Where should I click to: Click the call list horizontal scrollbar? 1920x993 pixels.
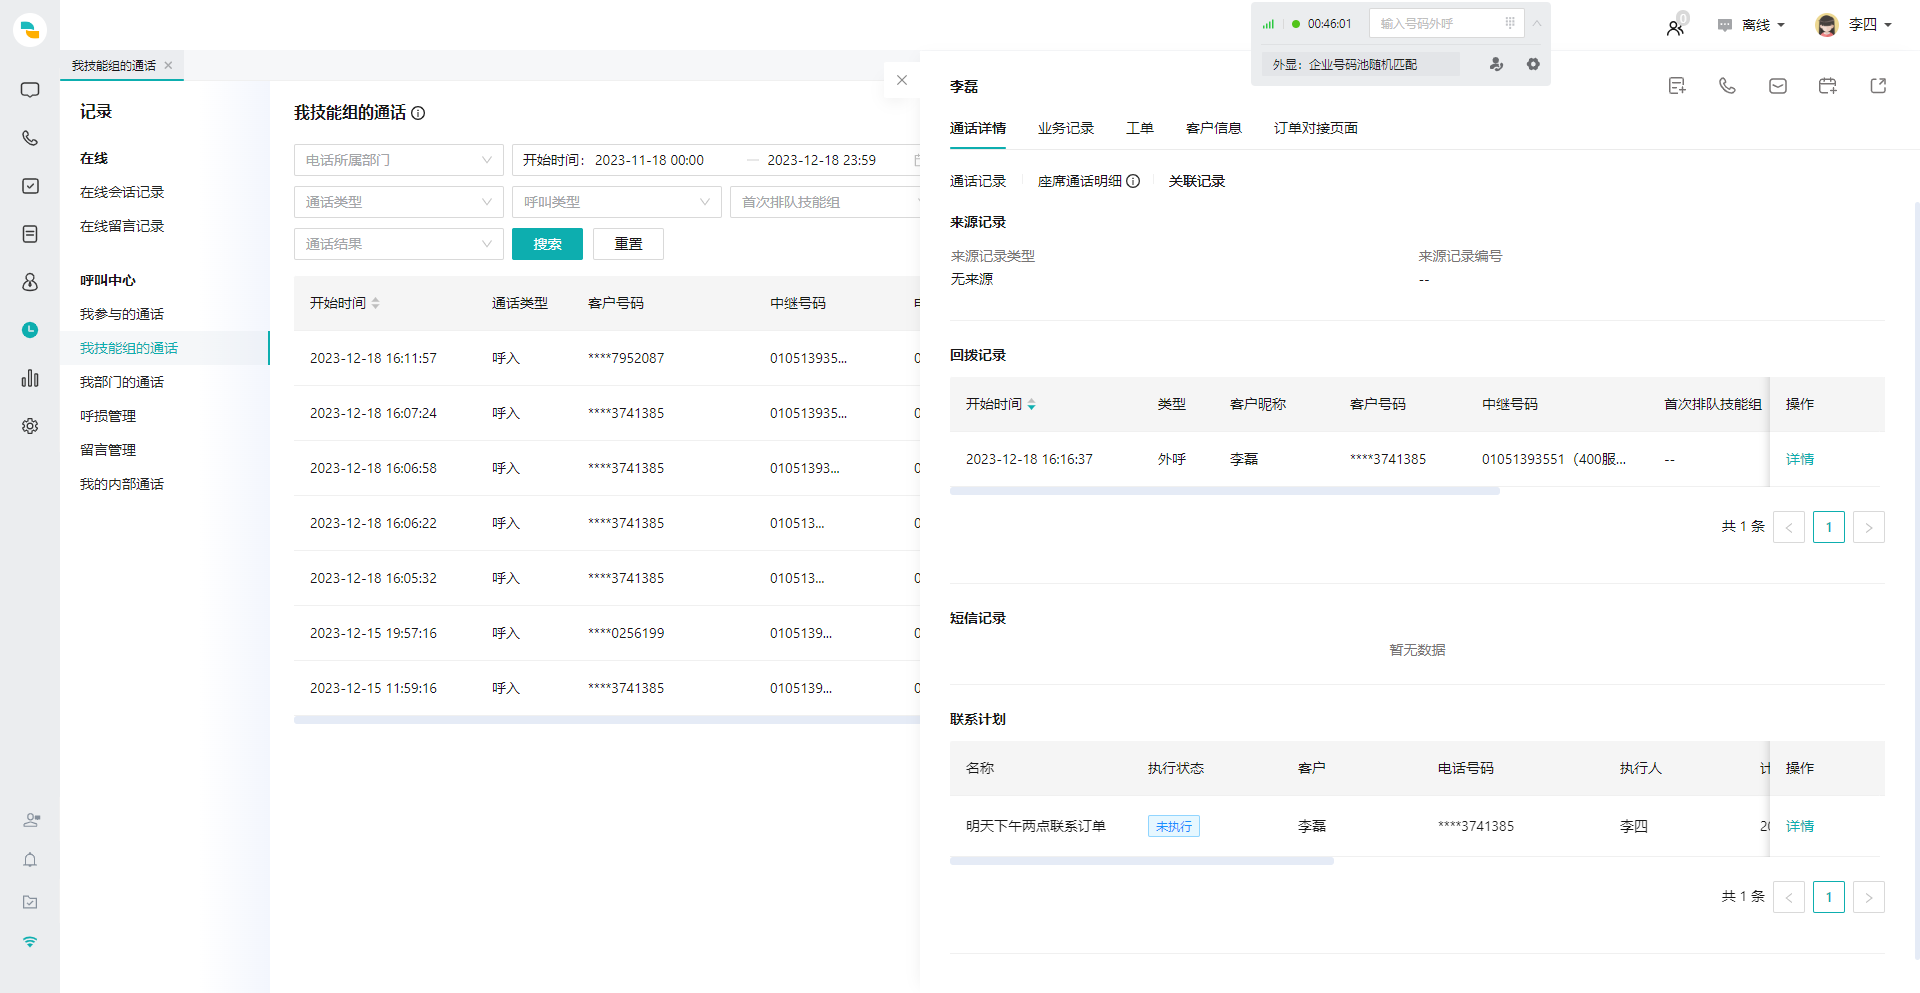(607, 719)
